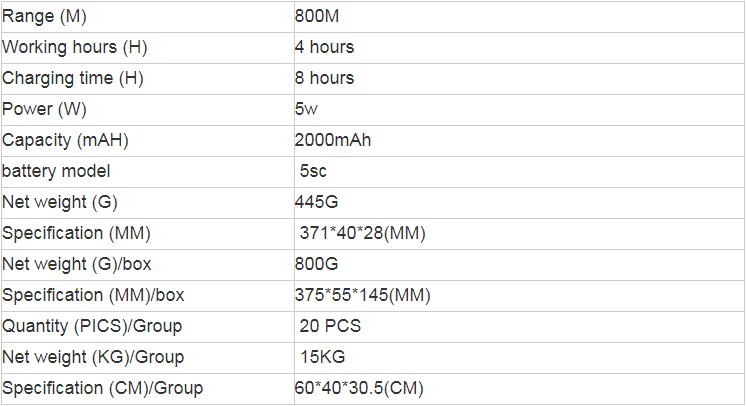Click the Quantity (PICS)/Group label
The image size is (746, 406).
click(x=92, y=326)
